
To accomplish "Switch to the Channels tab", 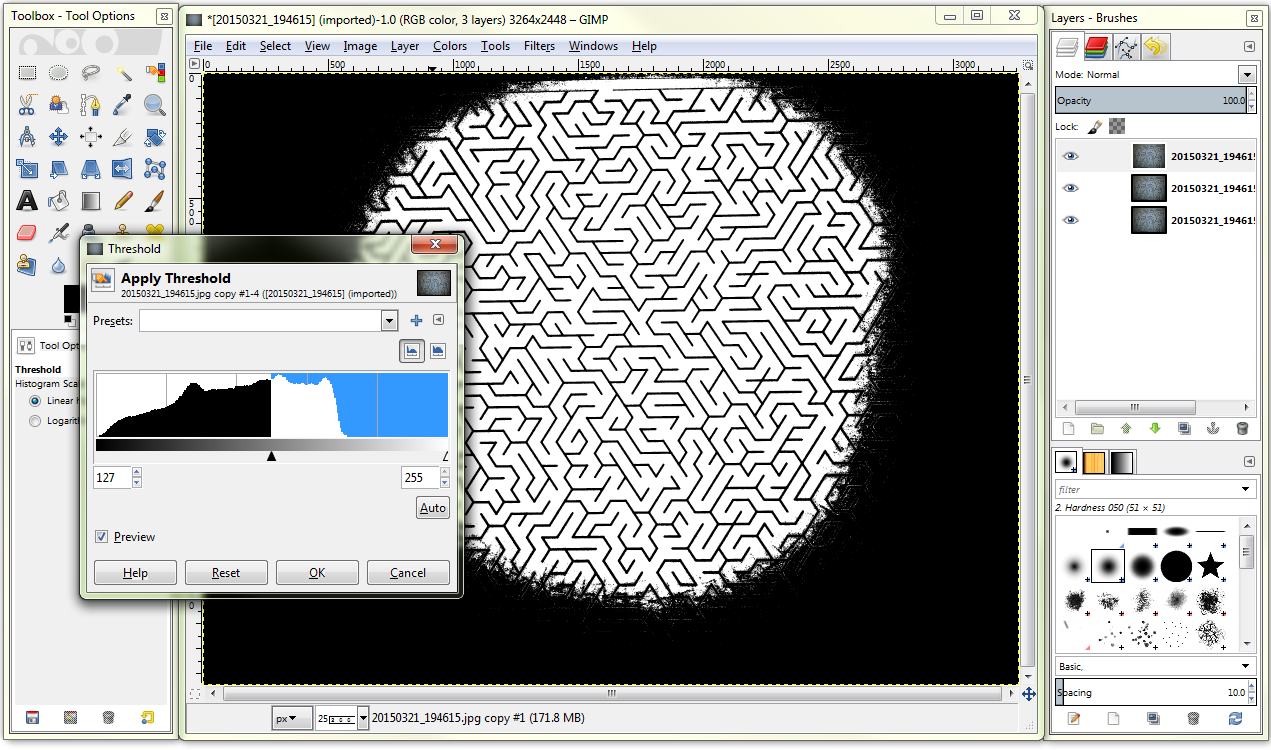I will tap(1095, 46).
